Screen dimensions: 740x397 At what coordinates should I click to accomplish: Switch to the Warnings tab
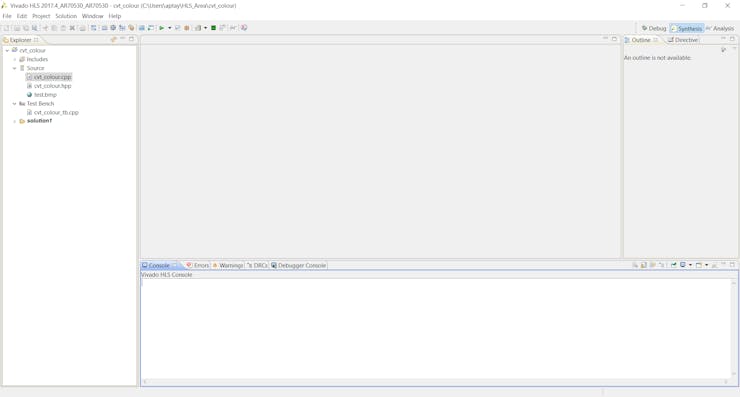click(x=227, y=265)
